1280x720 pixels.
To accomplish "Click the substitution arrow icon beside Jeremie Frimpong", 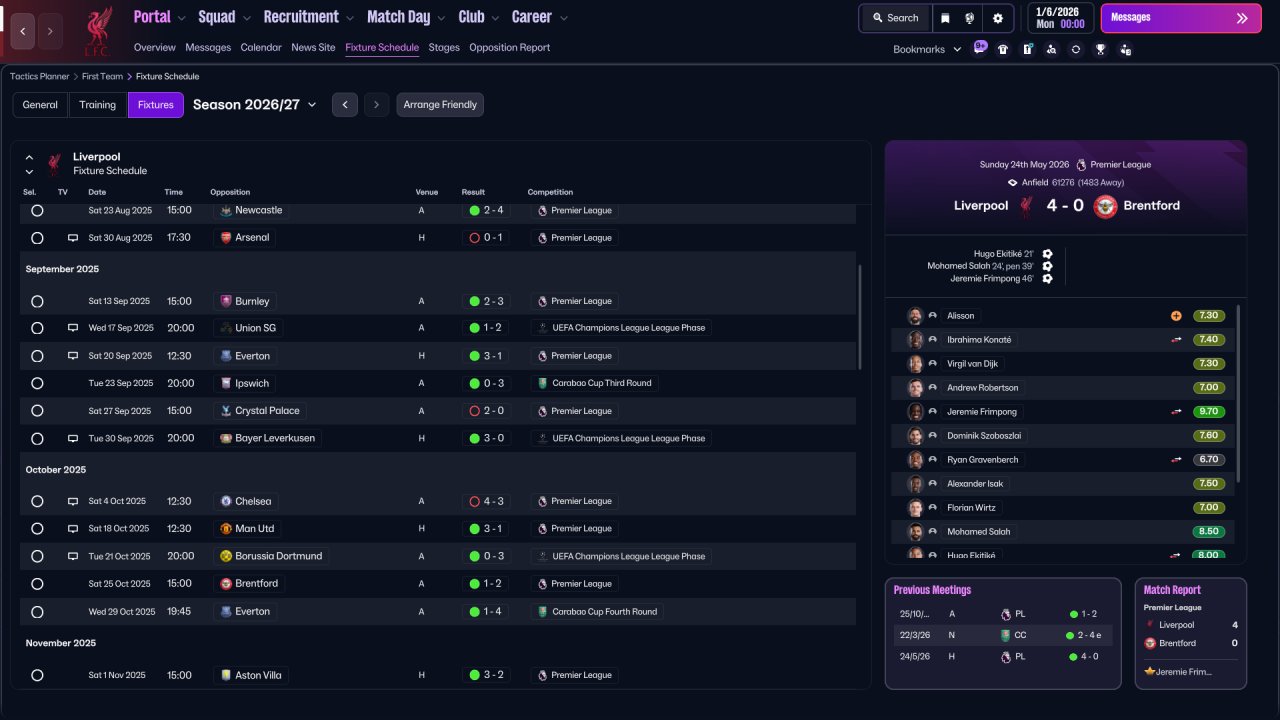I will tap(1176, 412).
